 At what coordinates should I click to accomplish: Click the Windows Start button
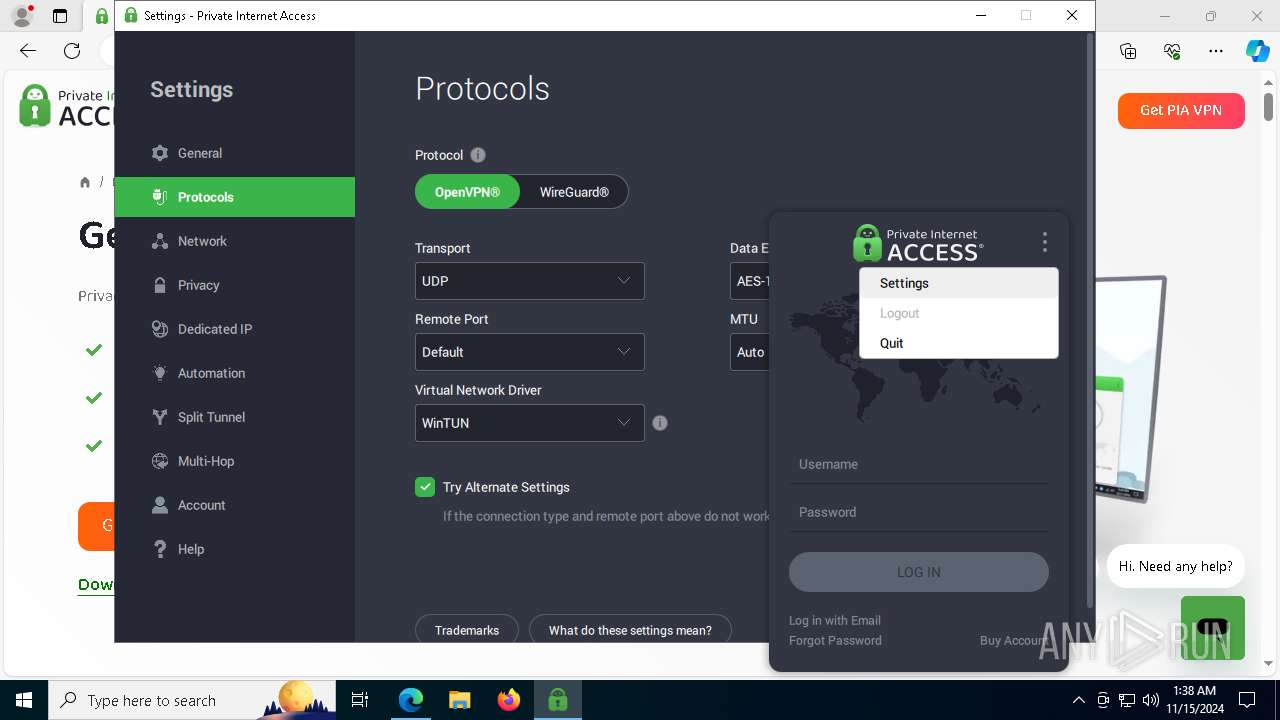[x=23, y=700]
